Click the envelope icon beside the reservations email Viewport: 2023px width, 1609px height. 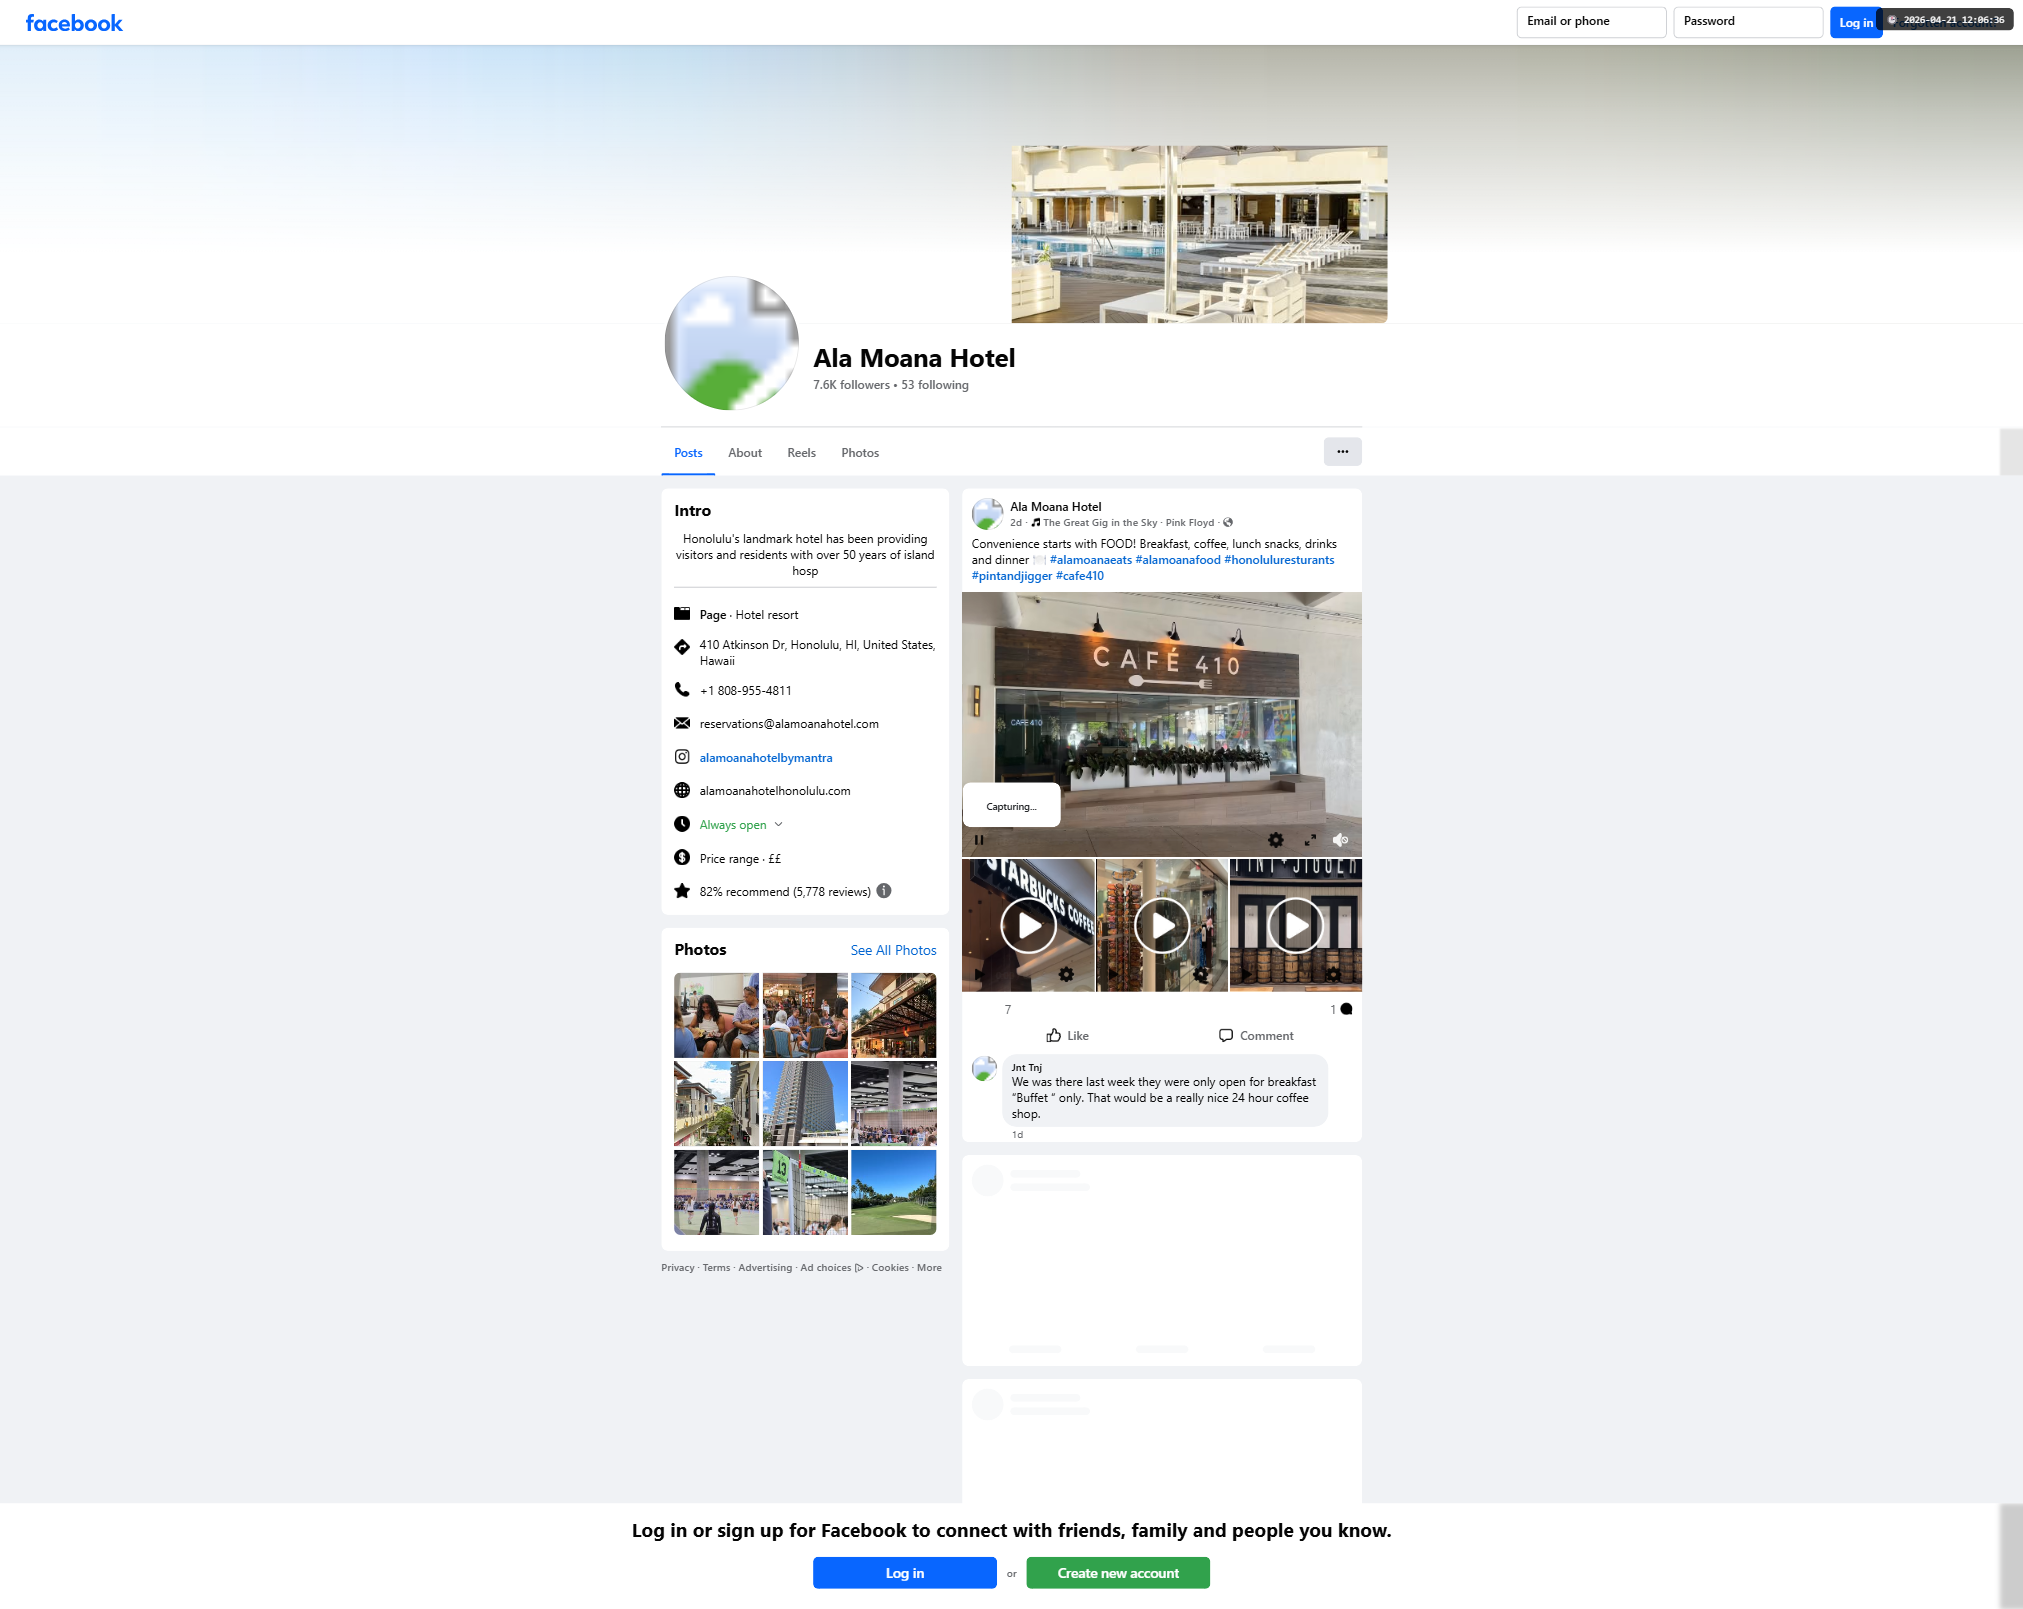(x=682, y=723)
